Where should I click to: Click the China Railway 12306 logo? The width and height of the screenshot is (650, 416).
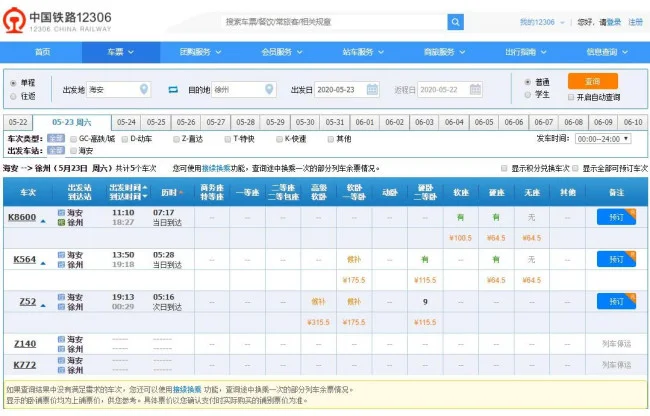57,20
